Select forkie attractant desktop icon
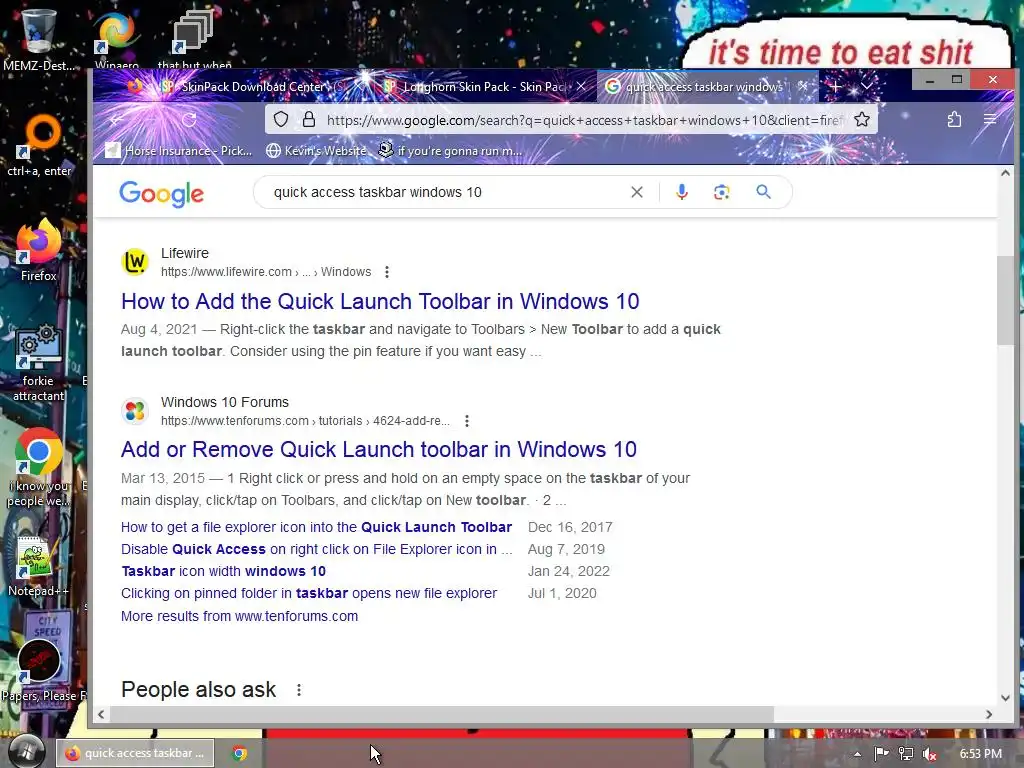1024x768 pixels. click(x=38, y=364)
